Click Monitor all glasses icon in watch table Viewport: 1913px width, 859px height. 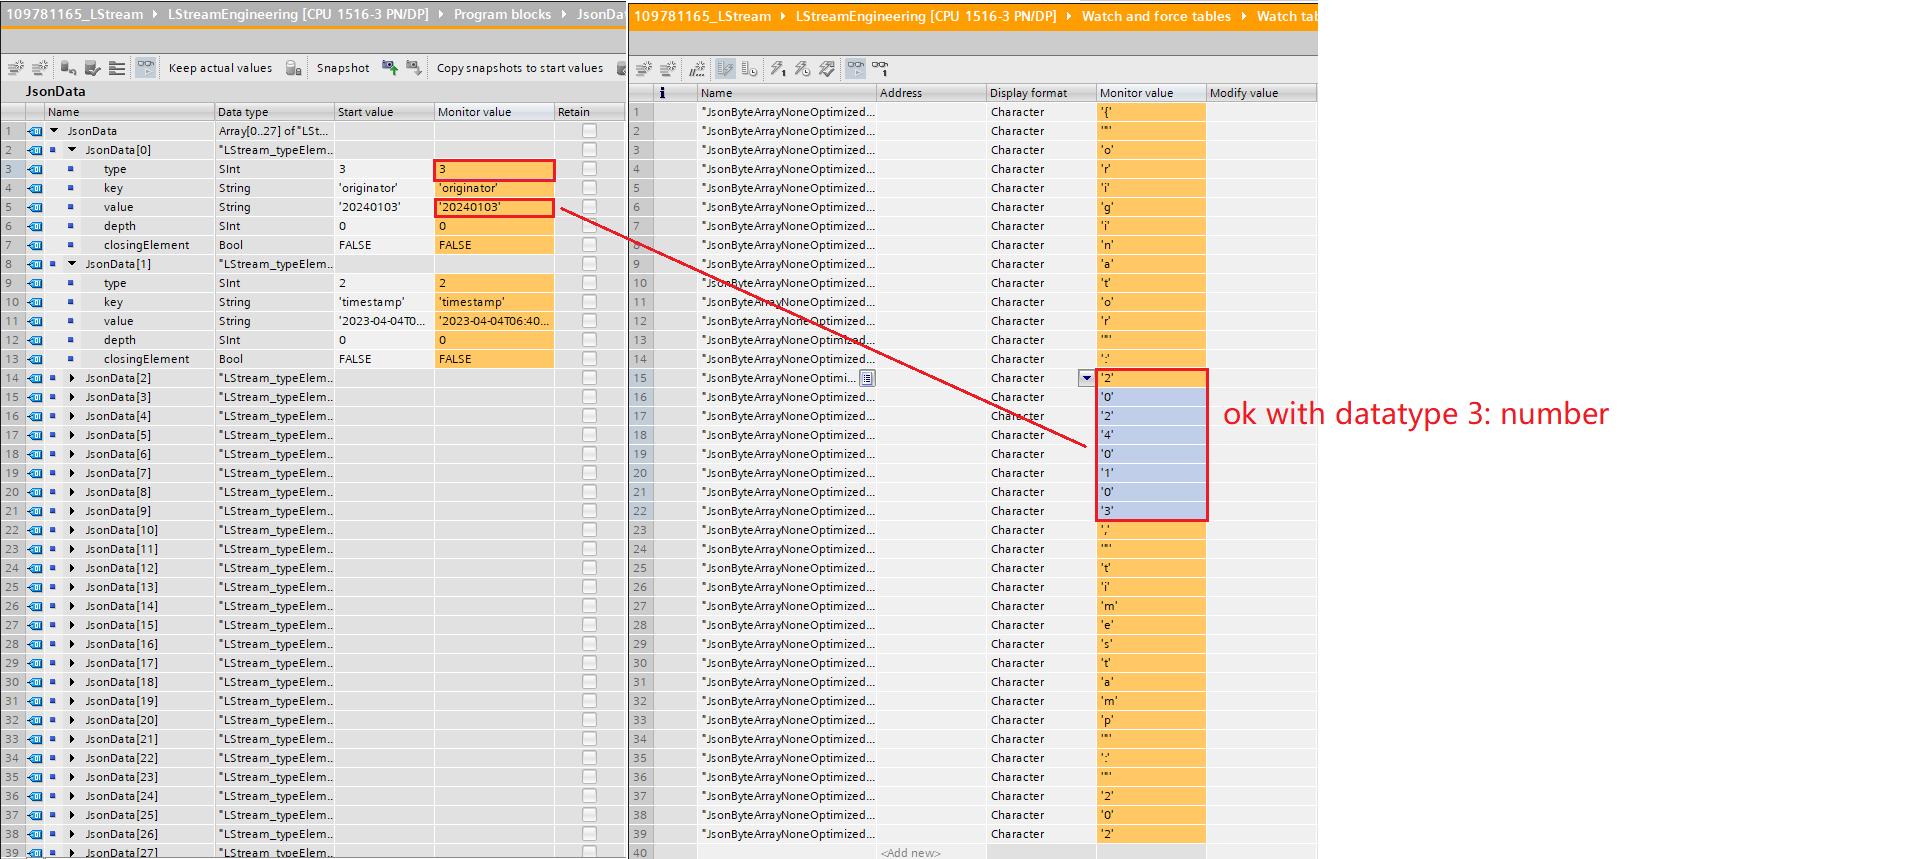(x=856, y=68)
